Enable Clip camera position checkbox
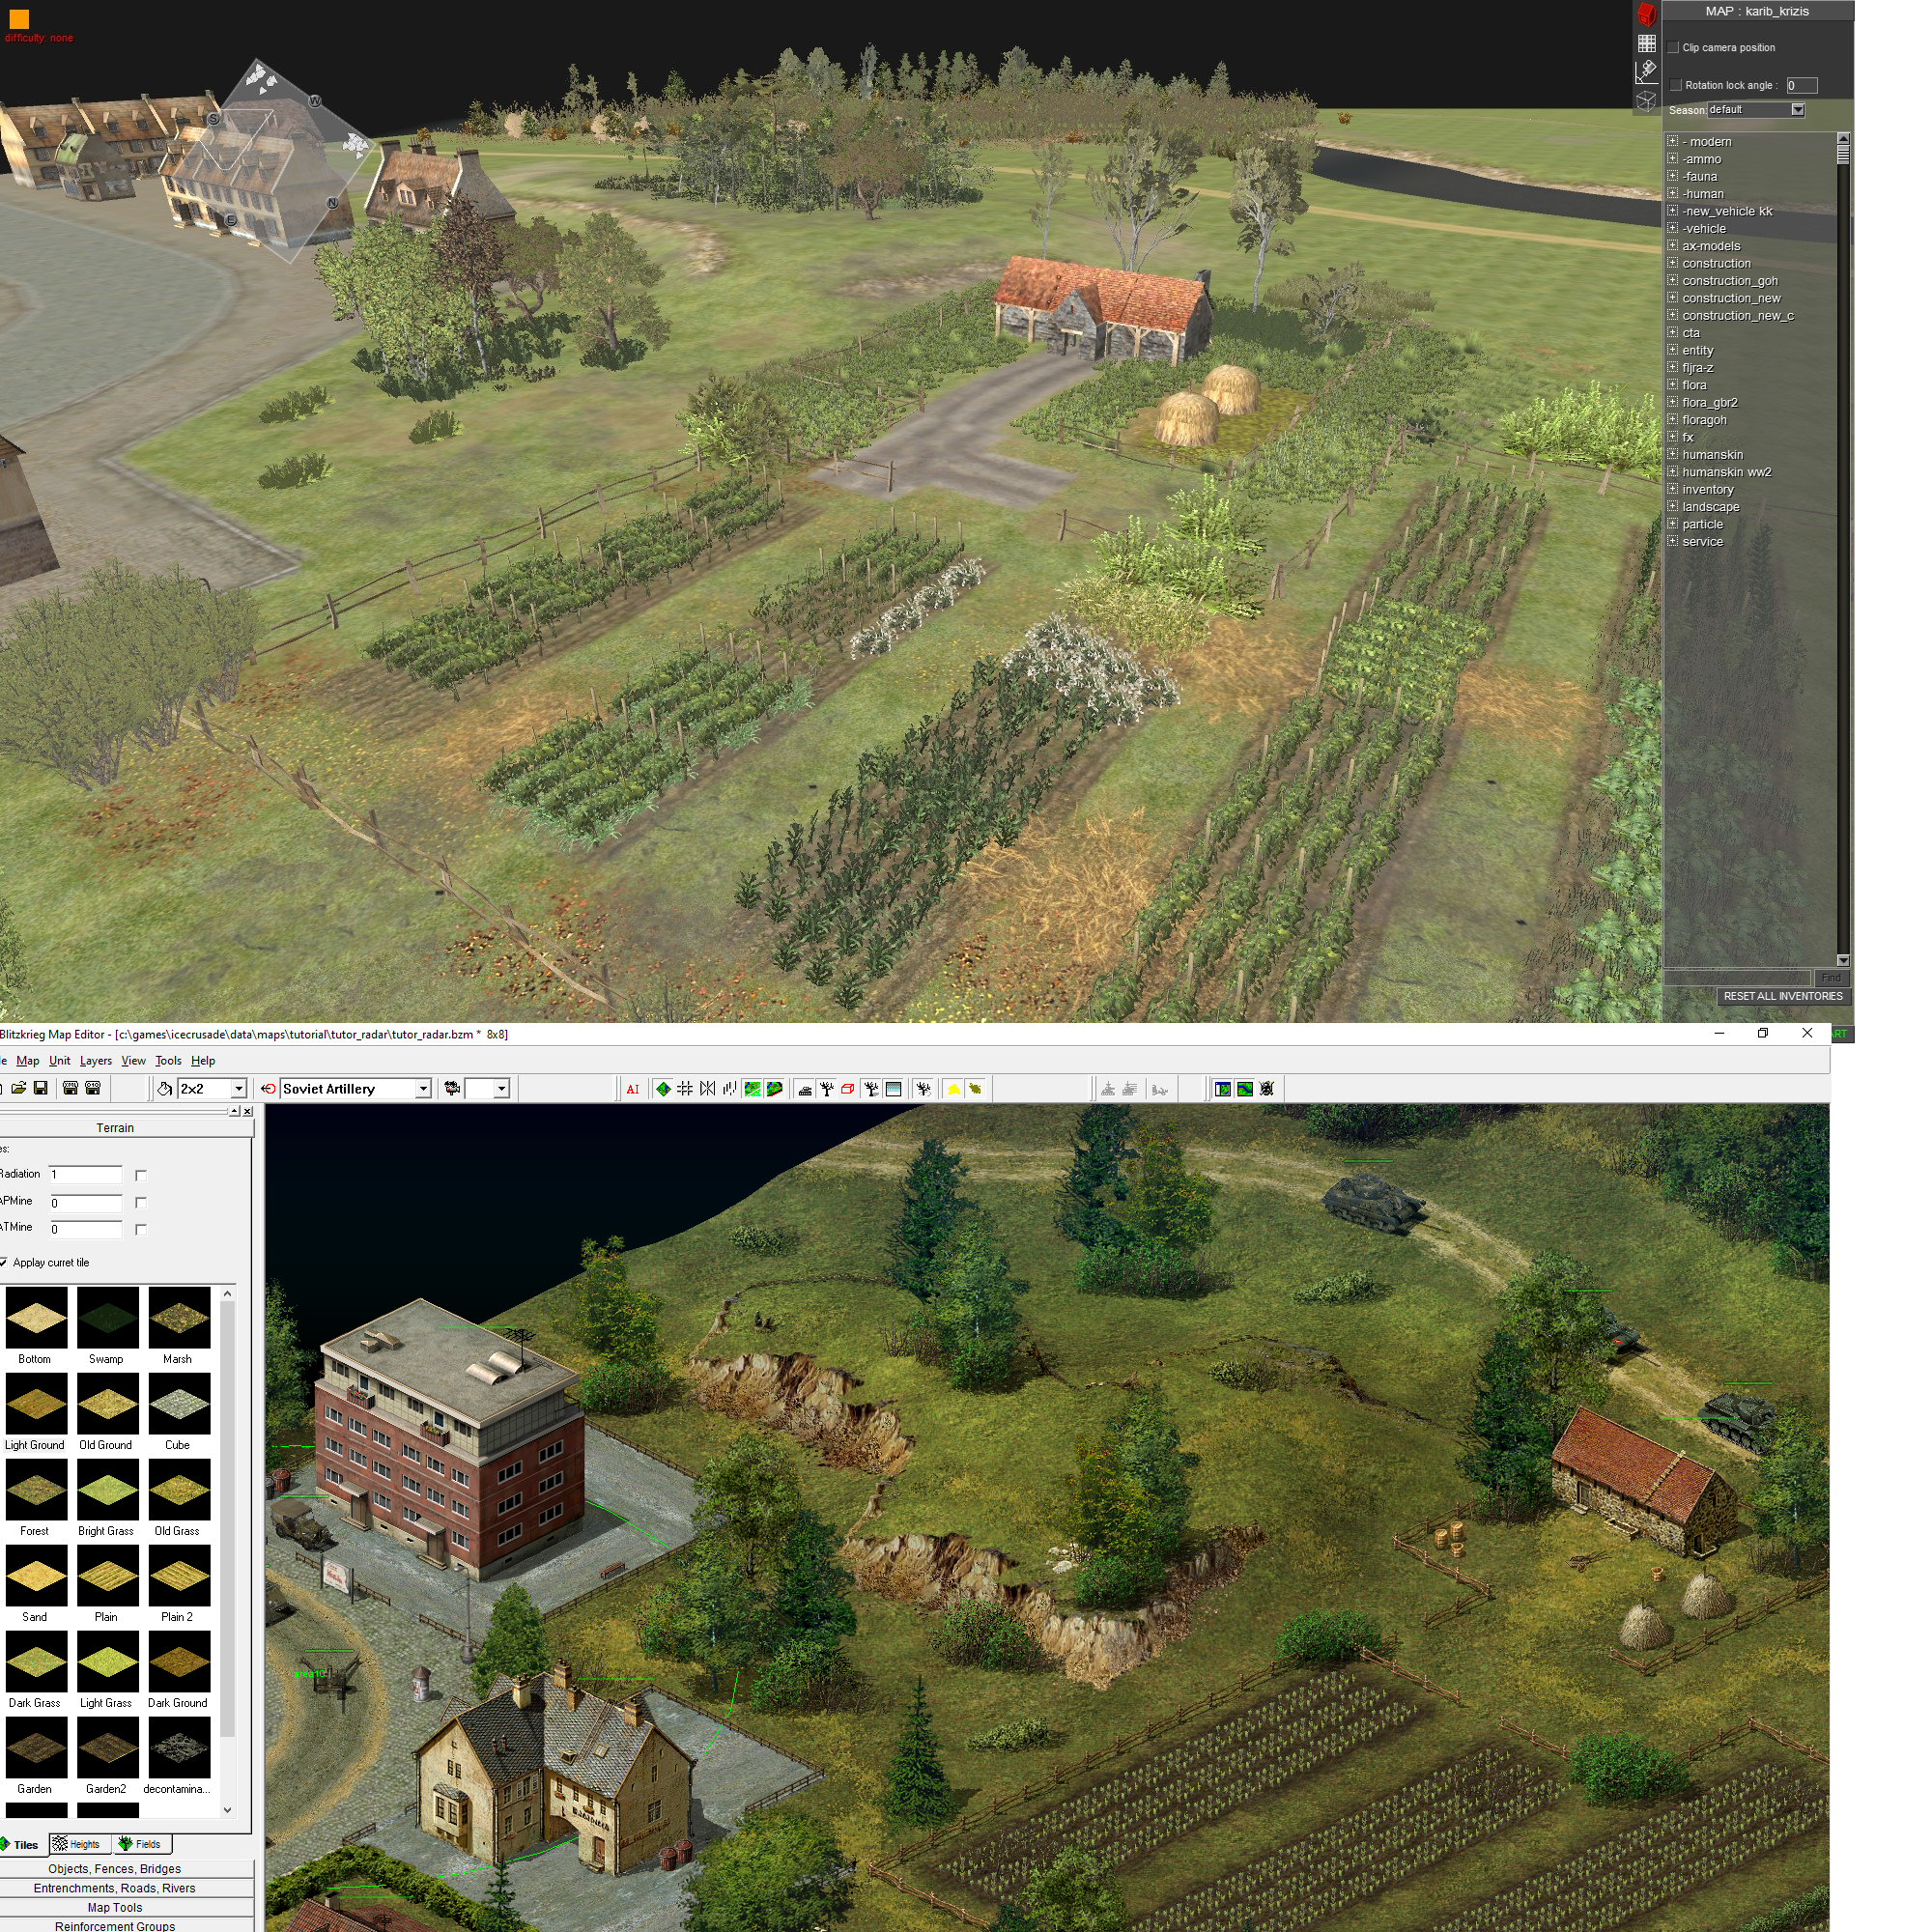This screenshot has height=1932, width=1932. (x=1673, y=47)
